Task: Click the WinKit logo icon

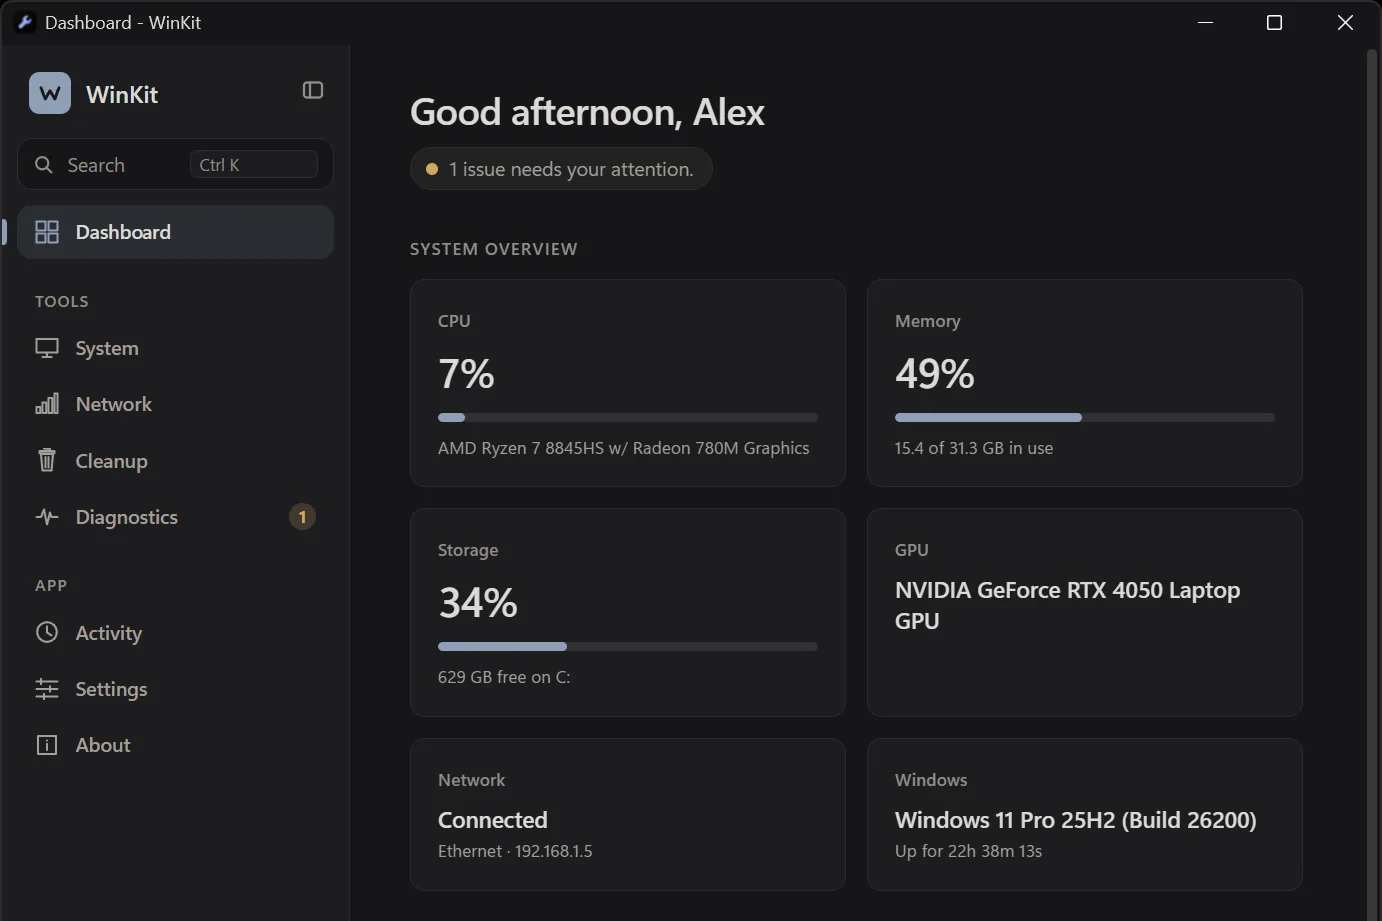Action: (x=50, y=94)
